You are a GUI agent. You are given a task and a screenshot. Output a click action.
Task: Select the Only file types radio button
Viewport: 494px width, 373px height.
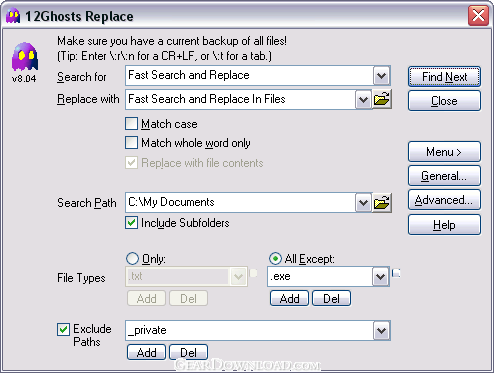click(132, 258)
